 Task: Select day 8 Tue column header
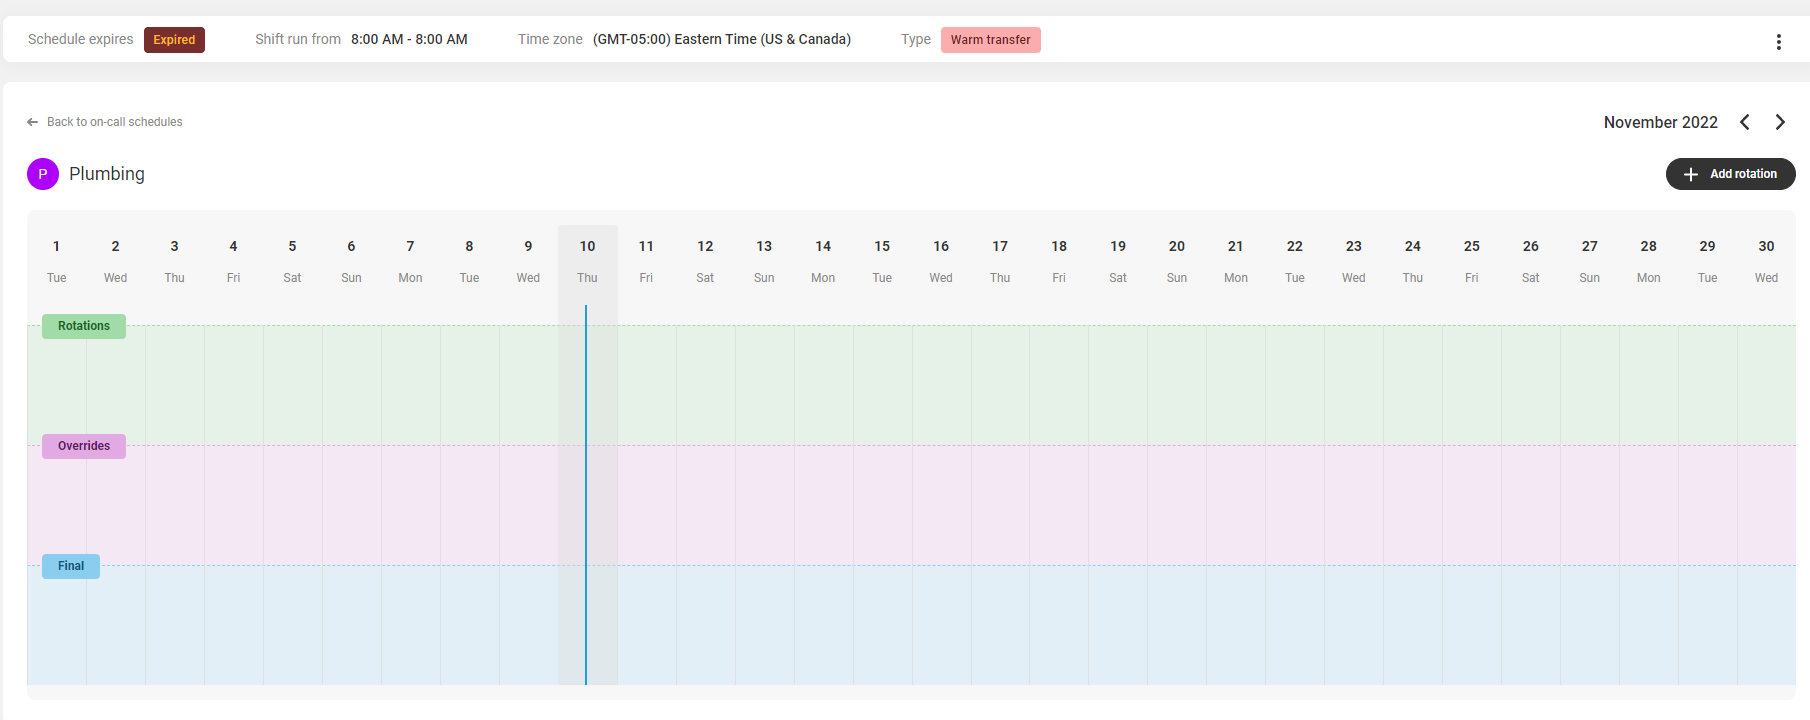point(470,261)
